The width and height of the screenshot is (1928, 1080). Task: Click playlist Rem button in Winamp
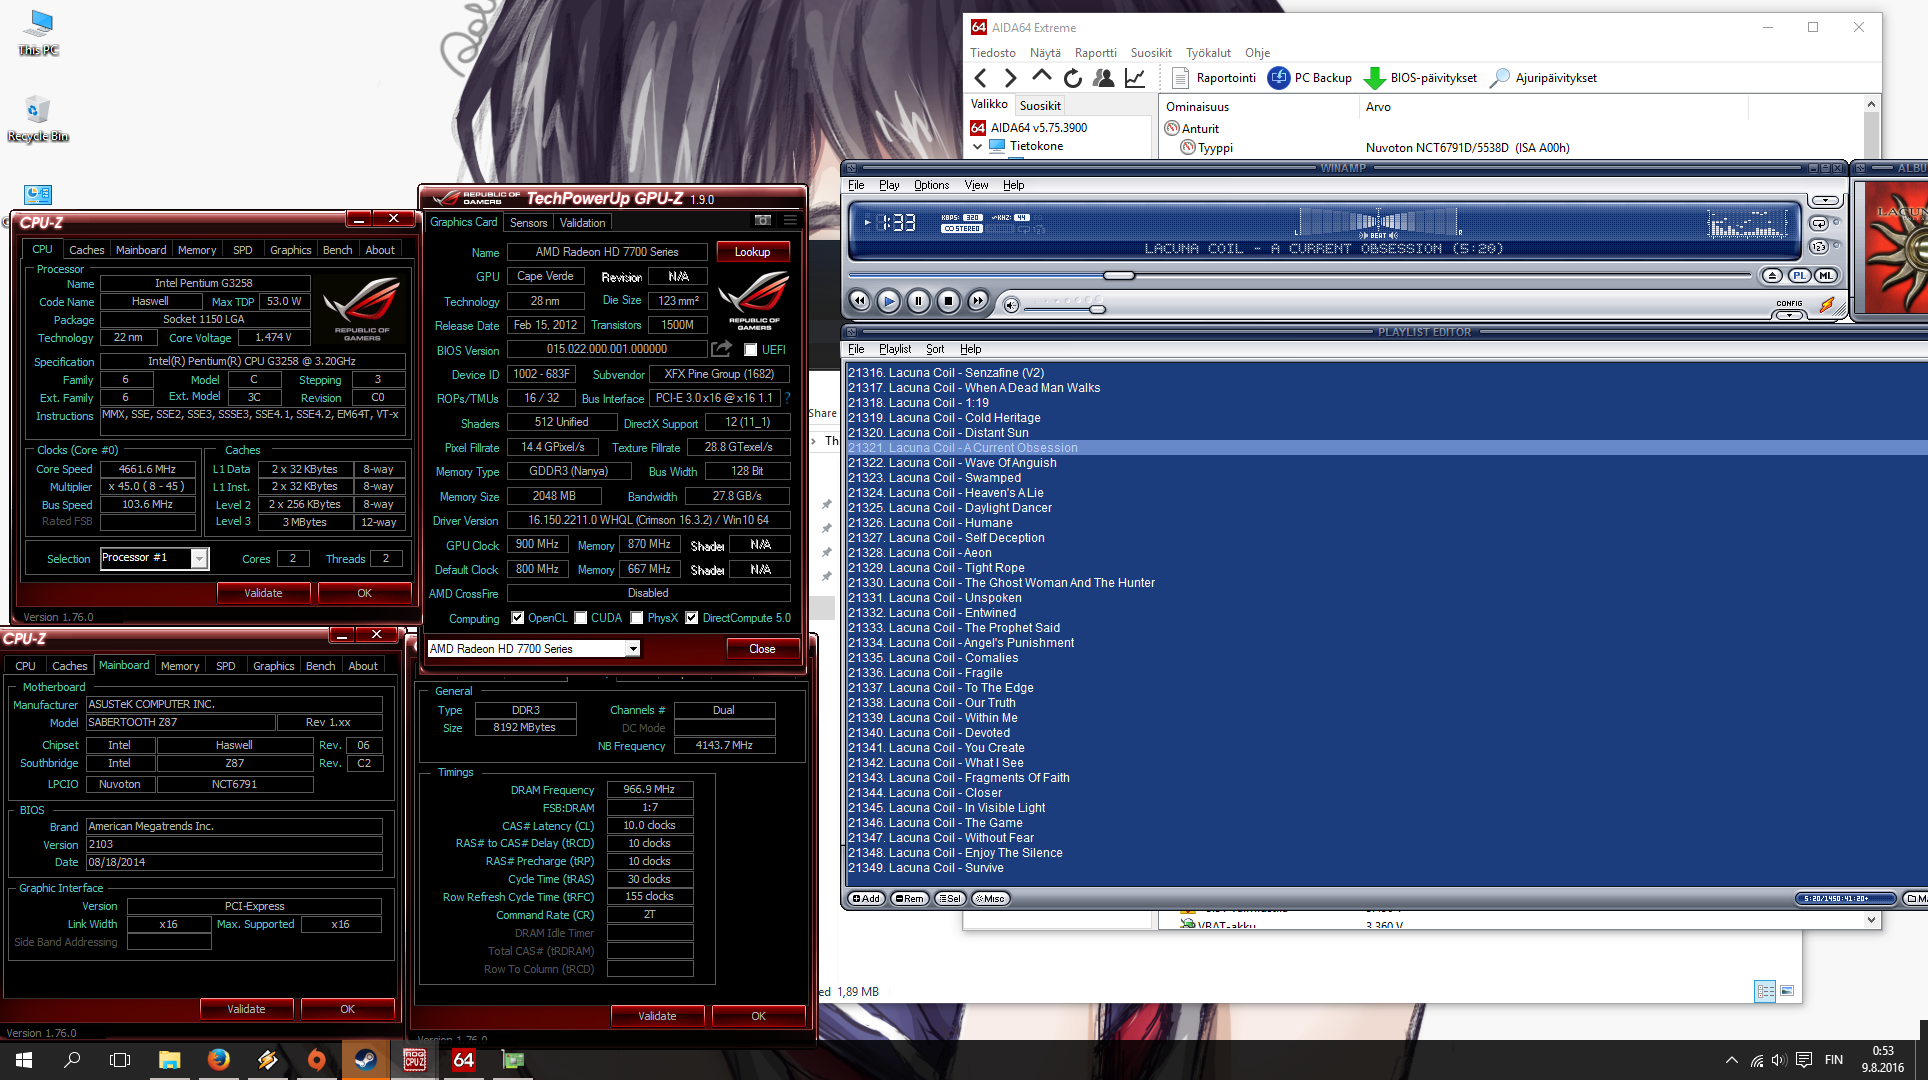[x=910, y=898]
